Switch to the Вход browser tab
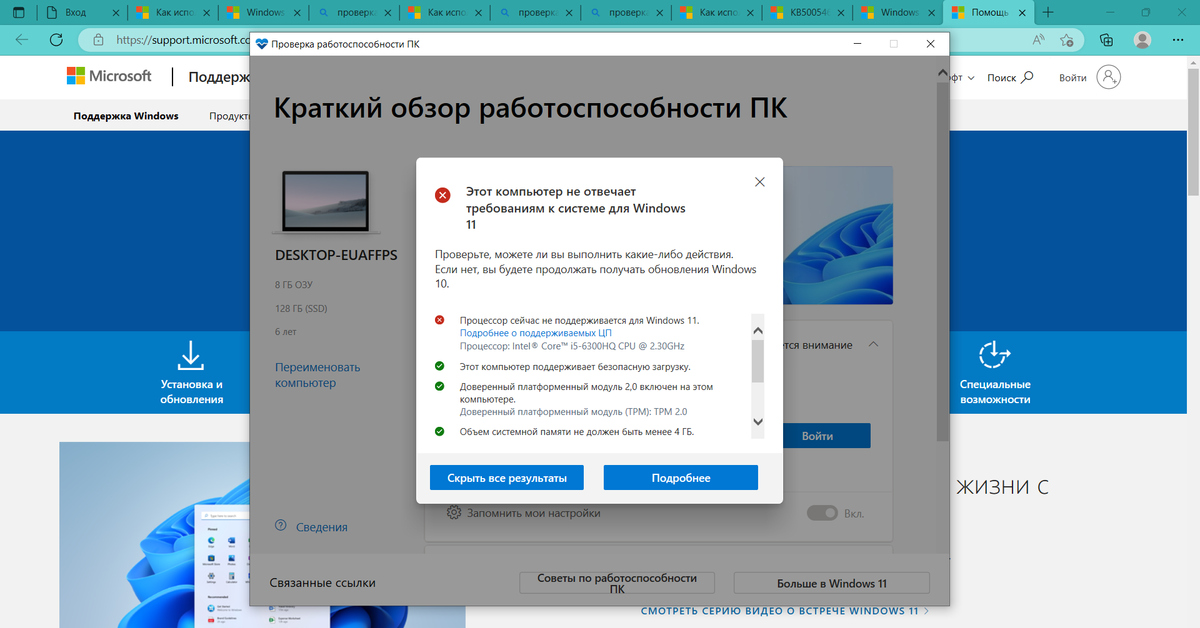The width and height of the screenshot is (1200, 628). pyautogui.click(x=83, y=13)
